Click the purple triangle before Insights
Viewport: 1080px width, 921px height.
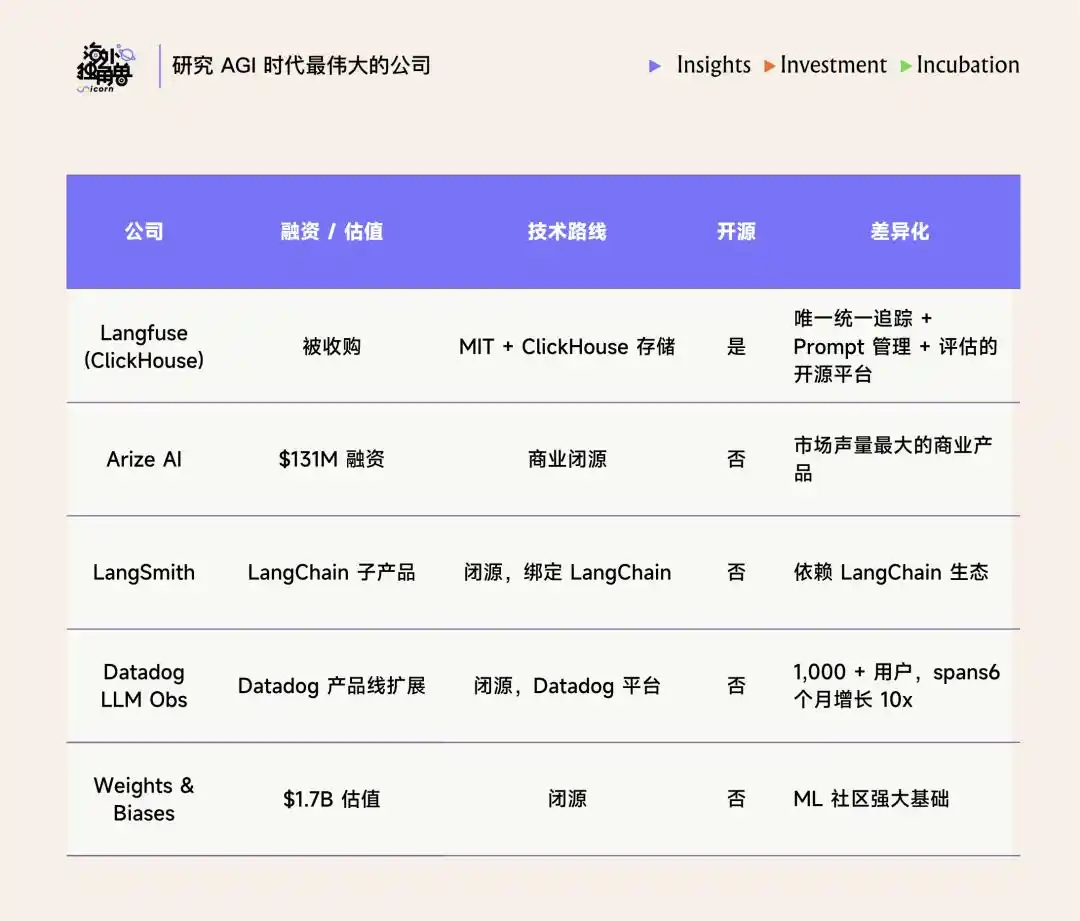point(655,66)
